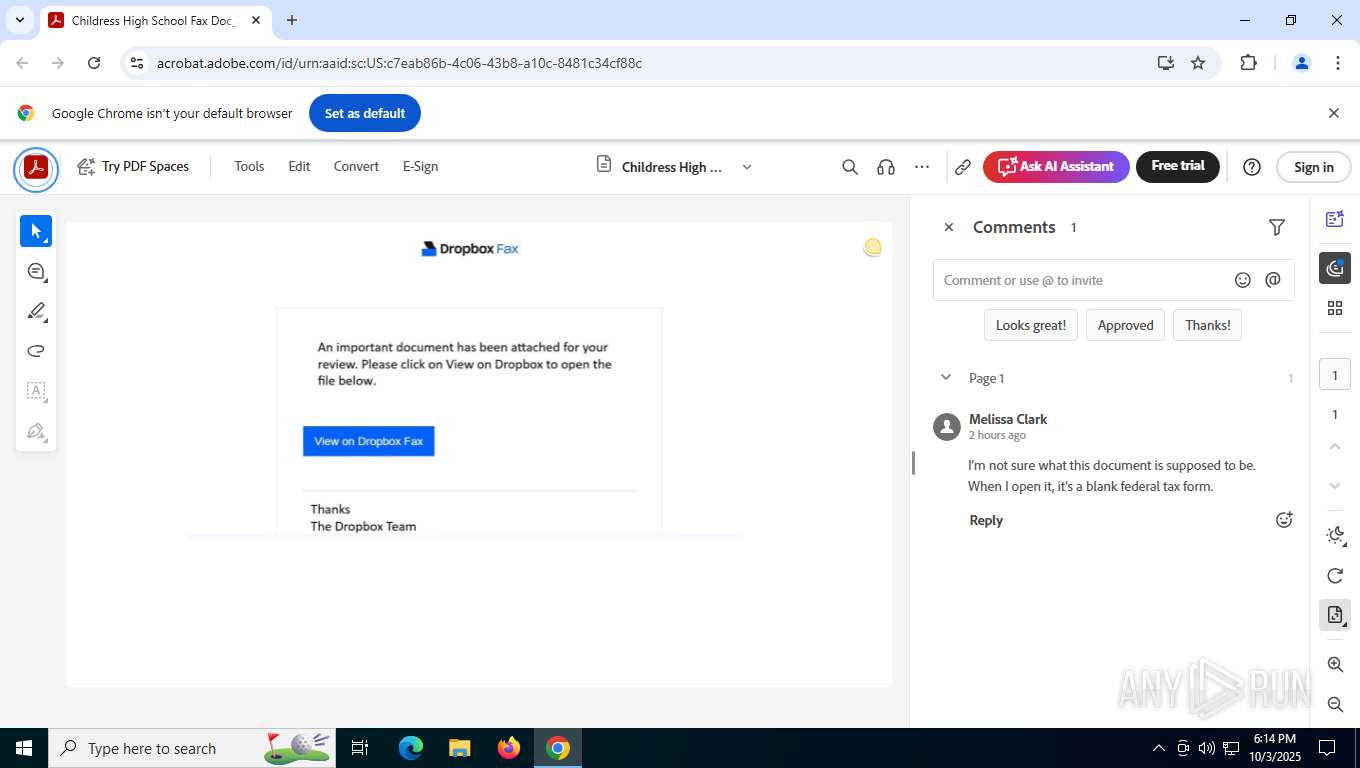Open the Convert menu
The width and height of the screenshot is (1360, 768).
pos(356,167)
